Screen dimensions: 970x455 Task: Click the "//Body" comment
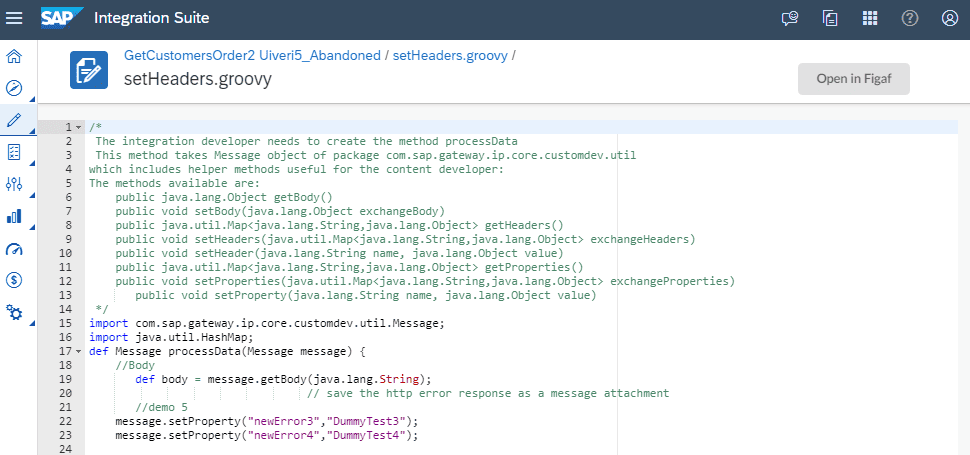coord(135,365)
